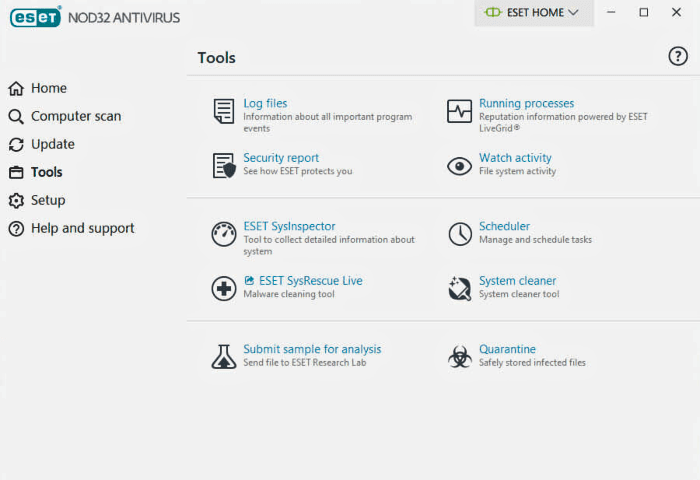Click the Scheduler clock icon
The width and height of the screenshot is (700, 480).
(460, 234)
